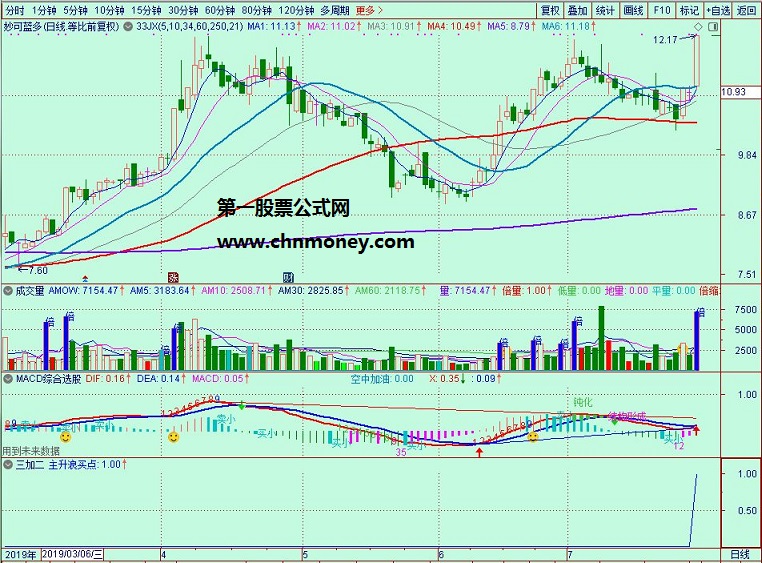Select the 30分钟 period tab
The height and width of the screenshot is (563, 762).
tap(183, 10)
